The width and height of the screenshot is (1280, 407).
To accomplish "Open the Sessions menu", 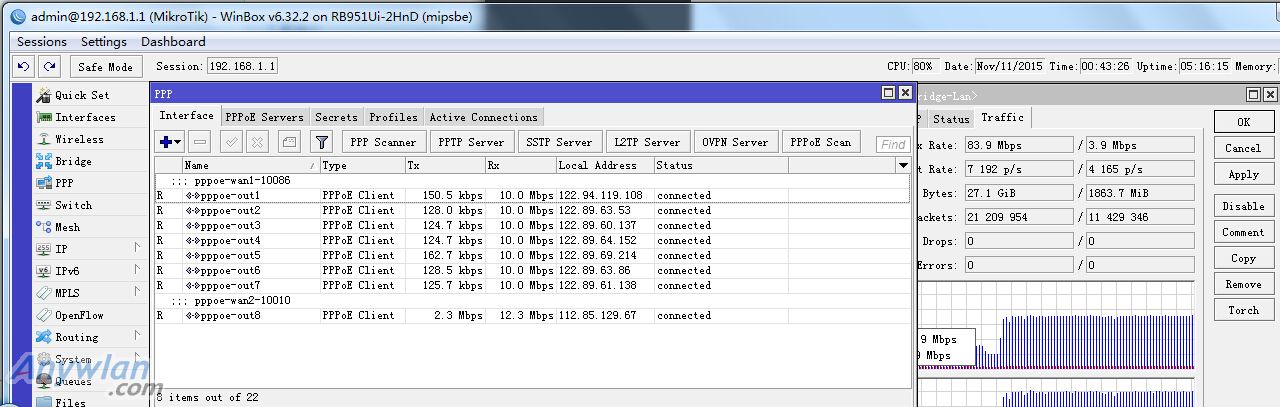I will point(42,42).
